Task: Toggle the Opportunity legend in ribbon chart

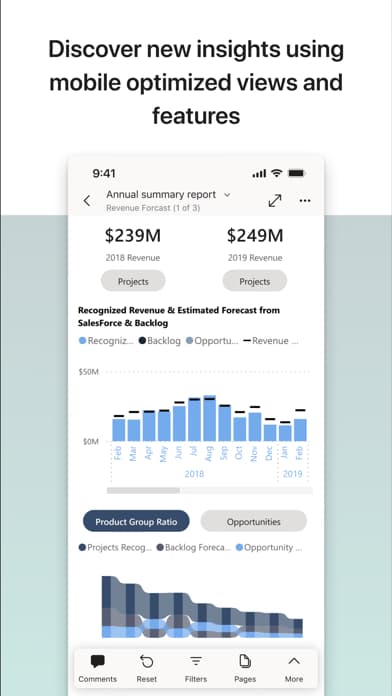Action: click(x=269, y=547)
